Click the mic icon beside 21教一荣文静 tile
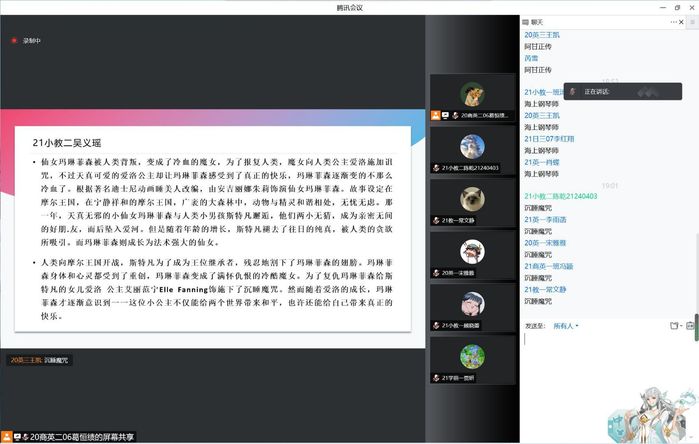 tap(436, 220)
